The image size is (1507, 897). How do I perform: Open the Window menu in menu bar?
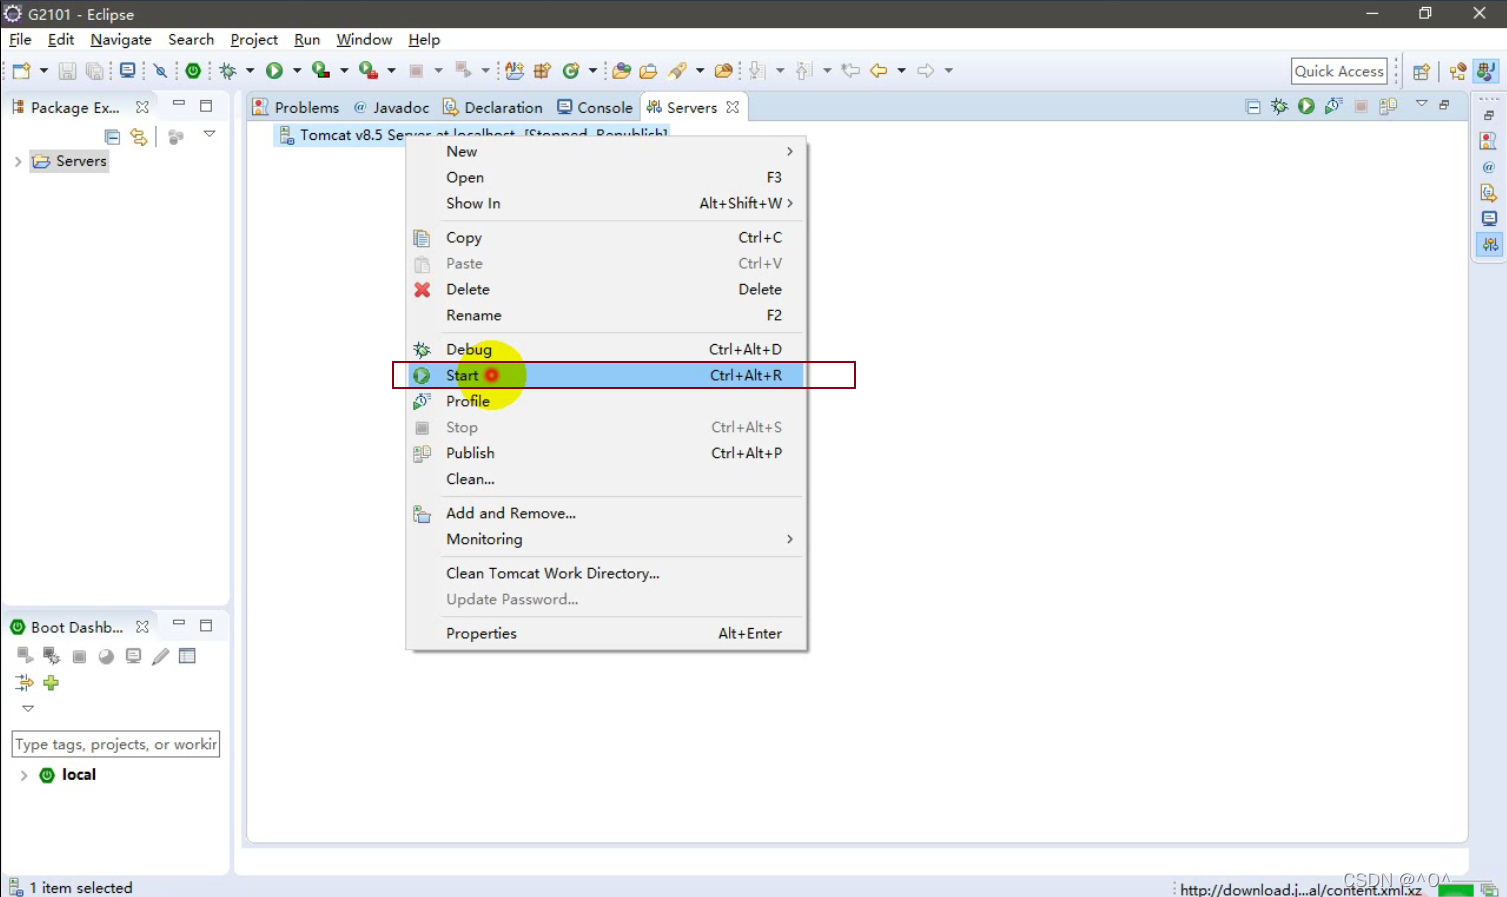[364, 40]
